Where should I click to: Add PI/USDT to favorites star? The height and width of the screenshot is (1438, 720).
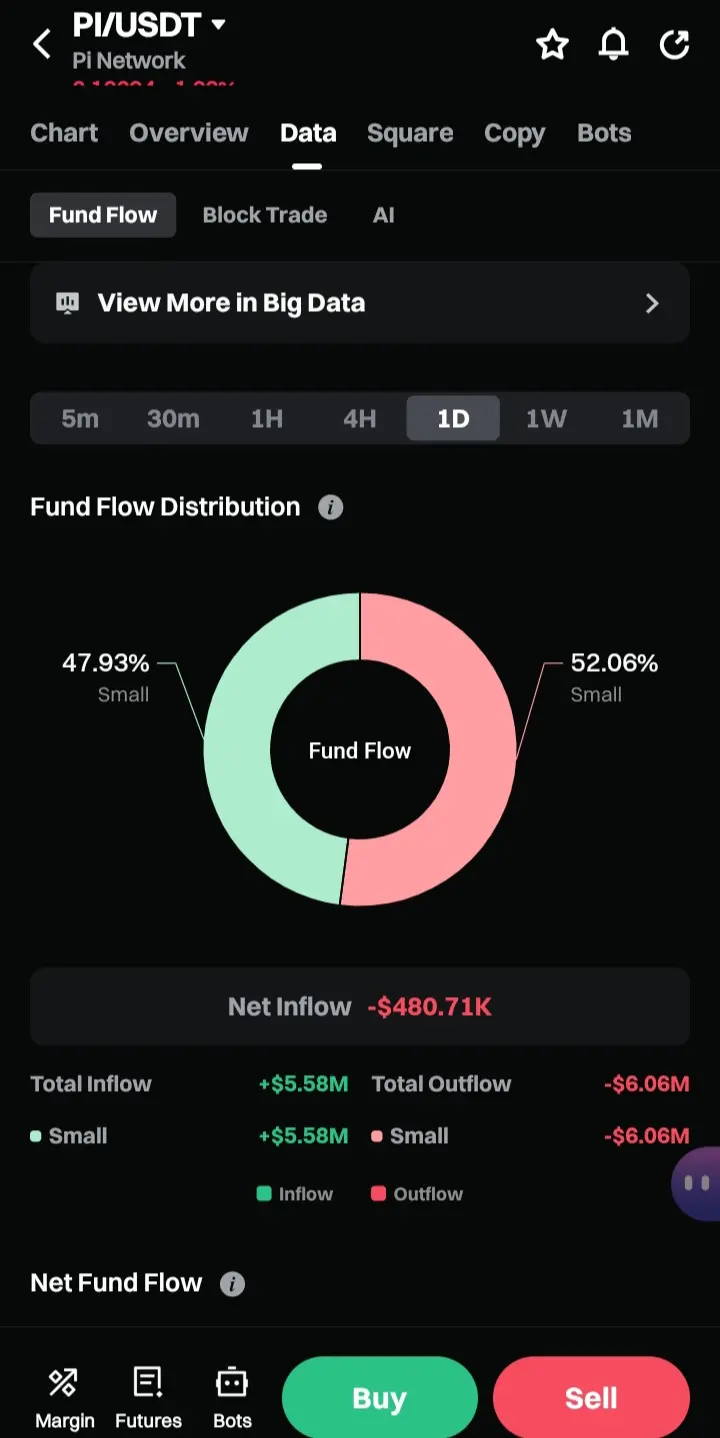tap(552, 44)
